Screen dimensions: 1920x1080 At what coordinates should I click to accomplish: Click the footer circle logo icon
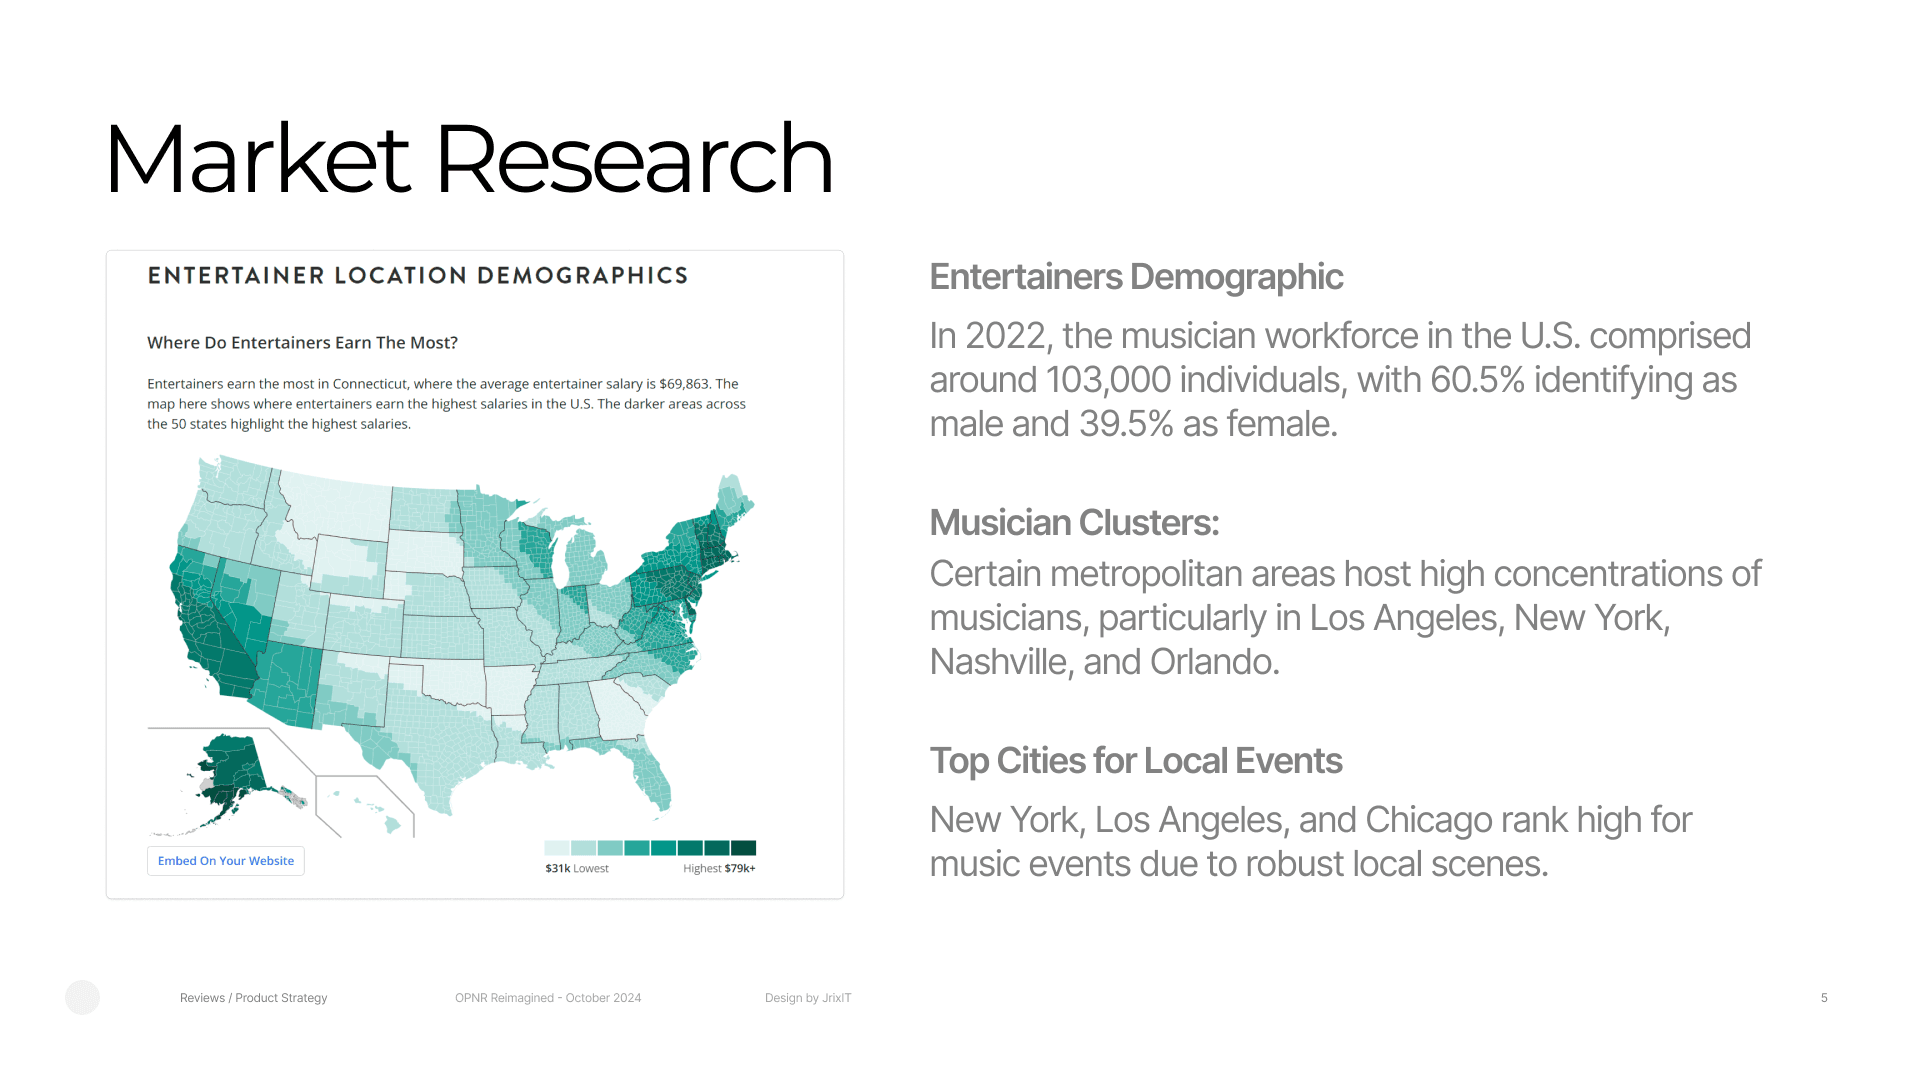pos(83,998)
